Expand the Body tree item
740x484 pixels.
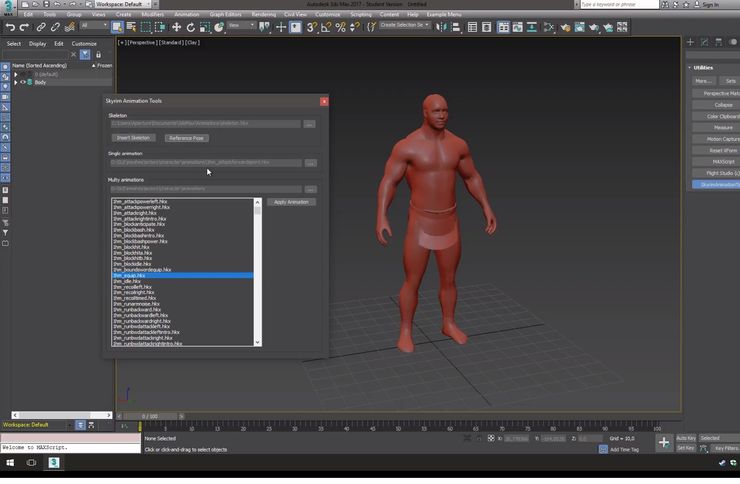click(15, 82)
